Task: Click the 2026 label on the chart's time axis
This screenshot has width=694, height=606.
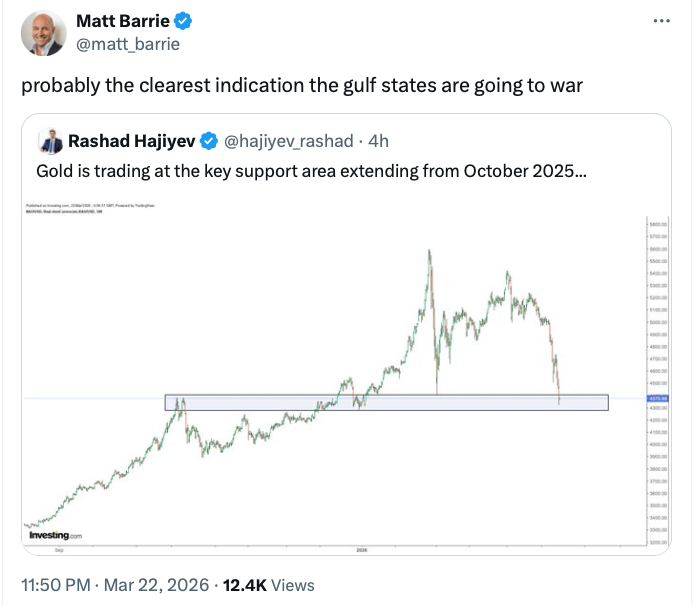Action: (x=362, y=550)
